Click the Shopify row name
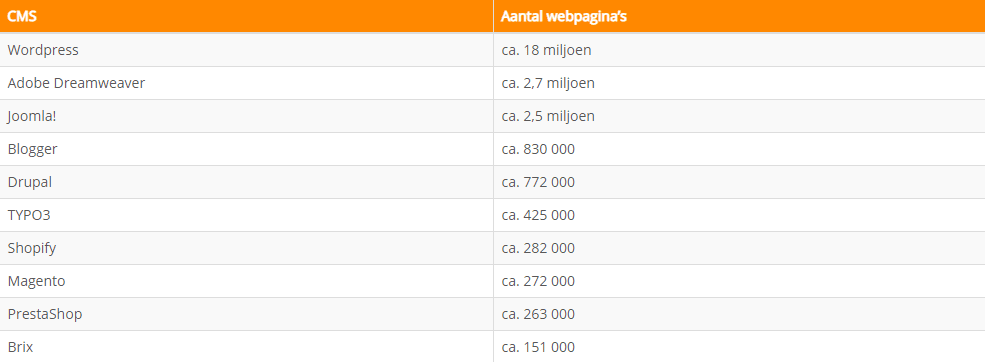 click(x=32, y=248)
